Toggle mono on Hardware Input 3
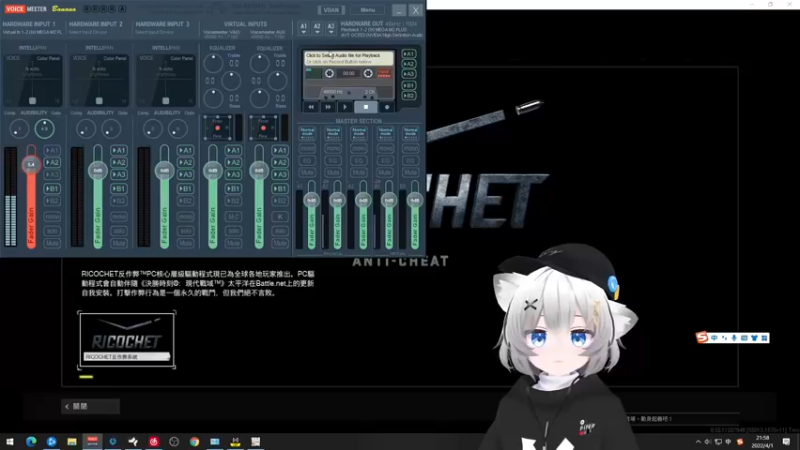Viewport: 800px width, 450px height. pyautogui.click(x=185, y=217)
